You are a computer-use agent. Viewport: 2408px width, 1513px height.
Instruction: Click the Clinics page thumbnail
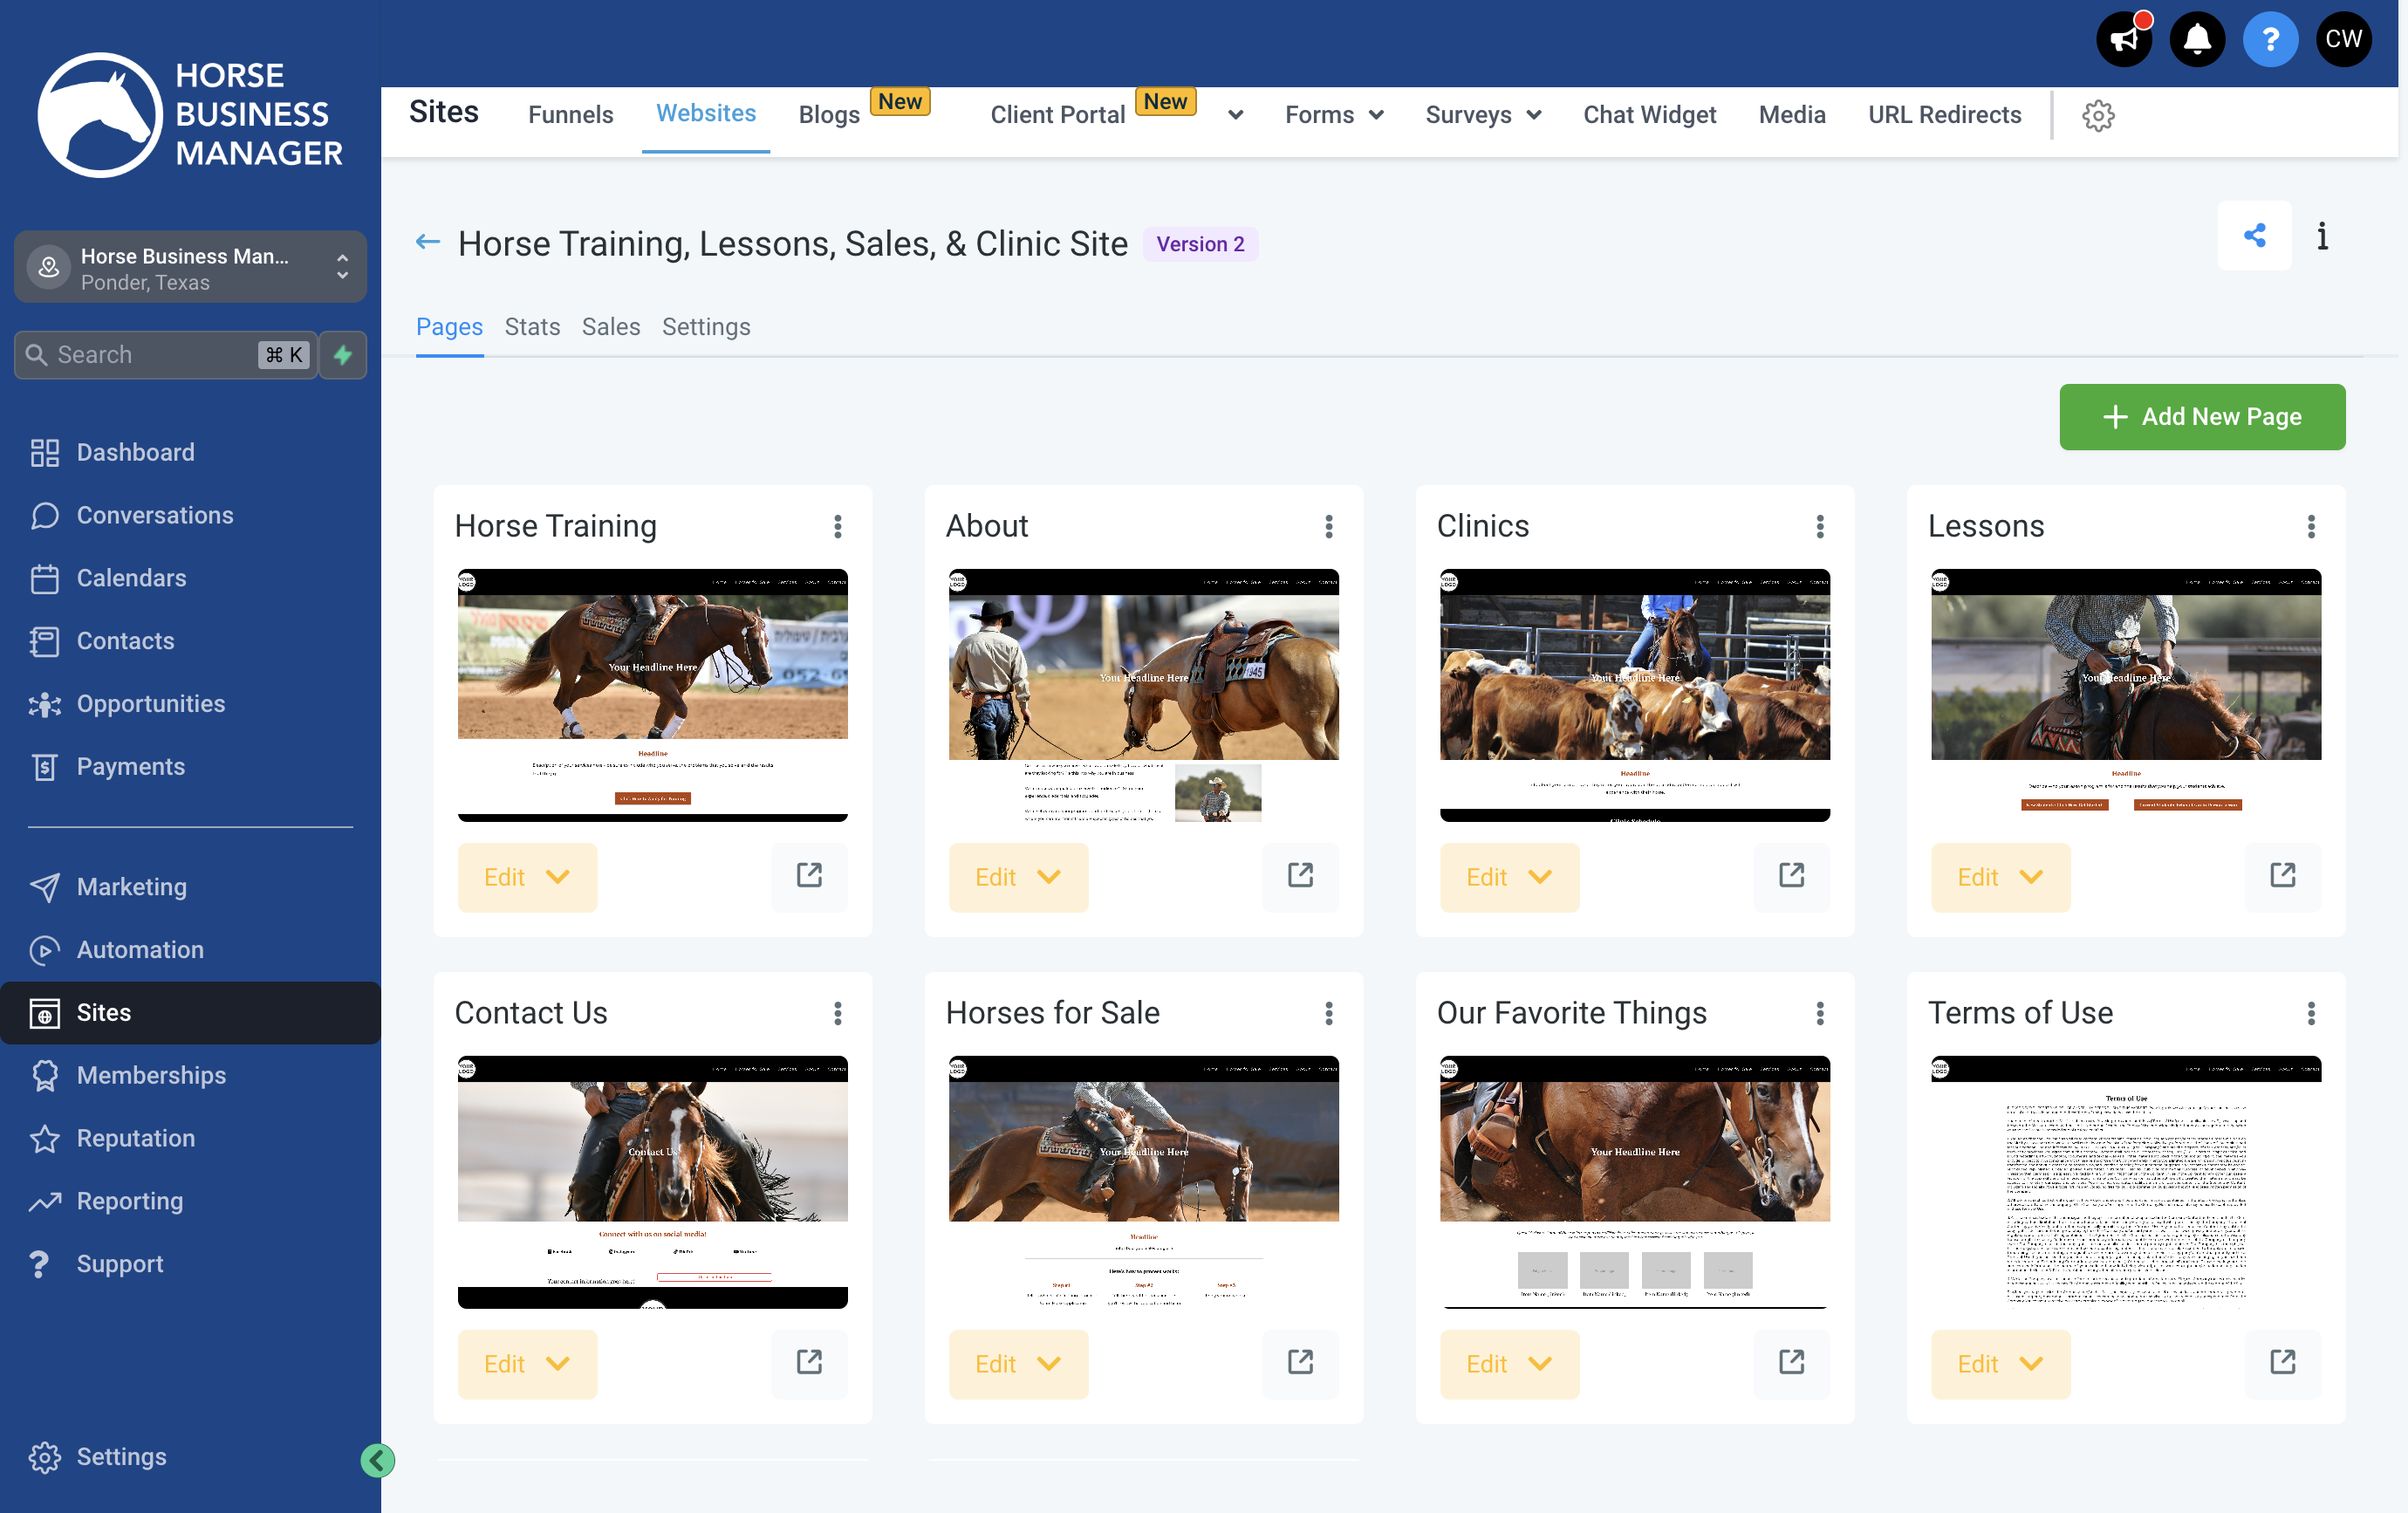pos(1634,695)
